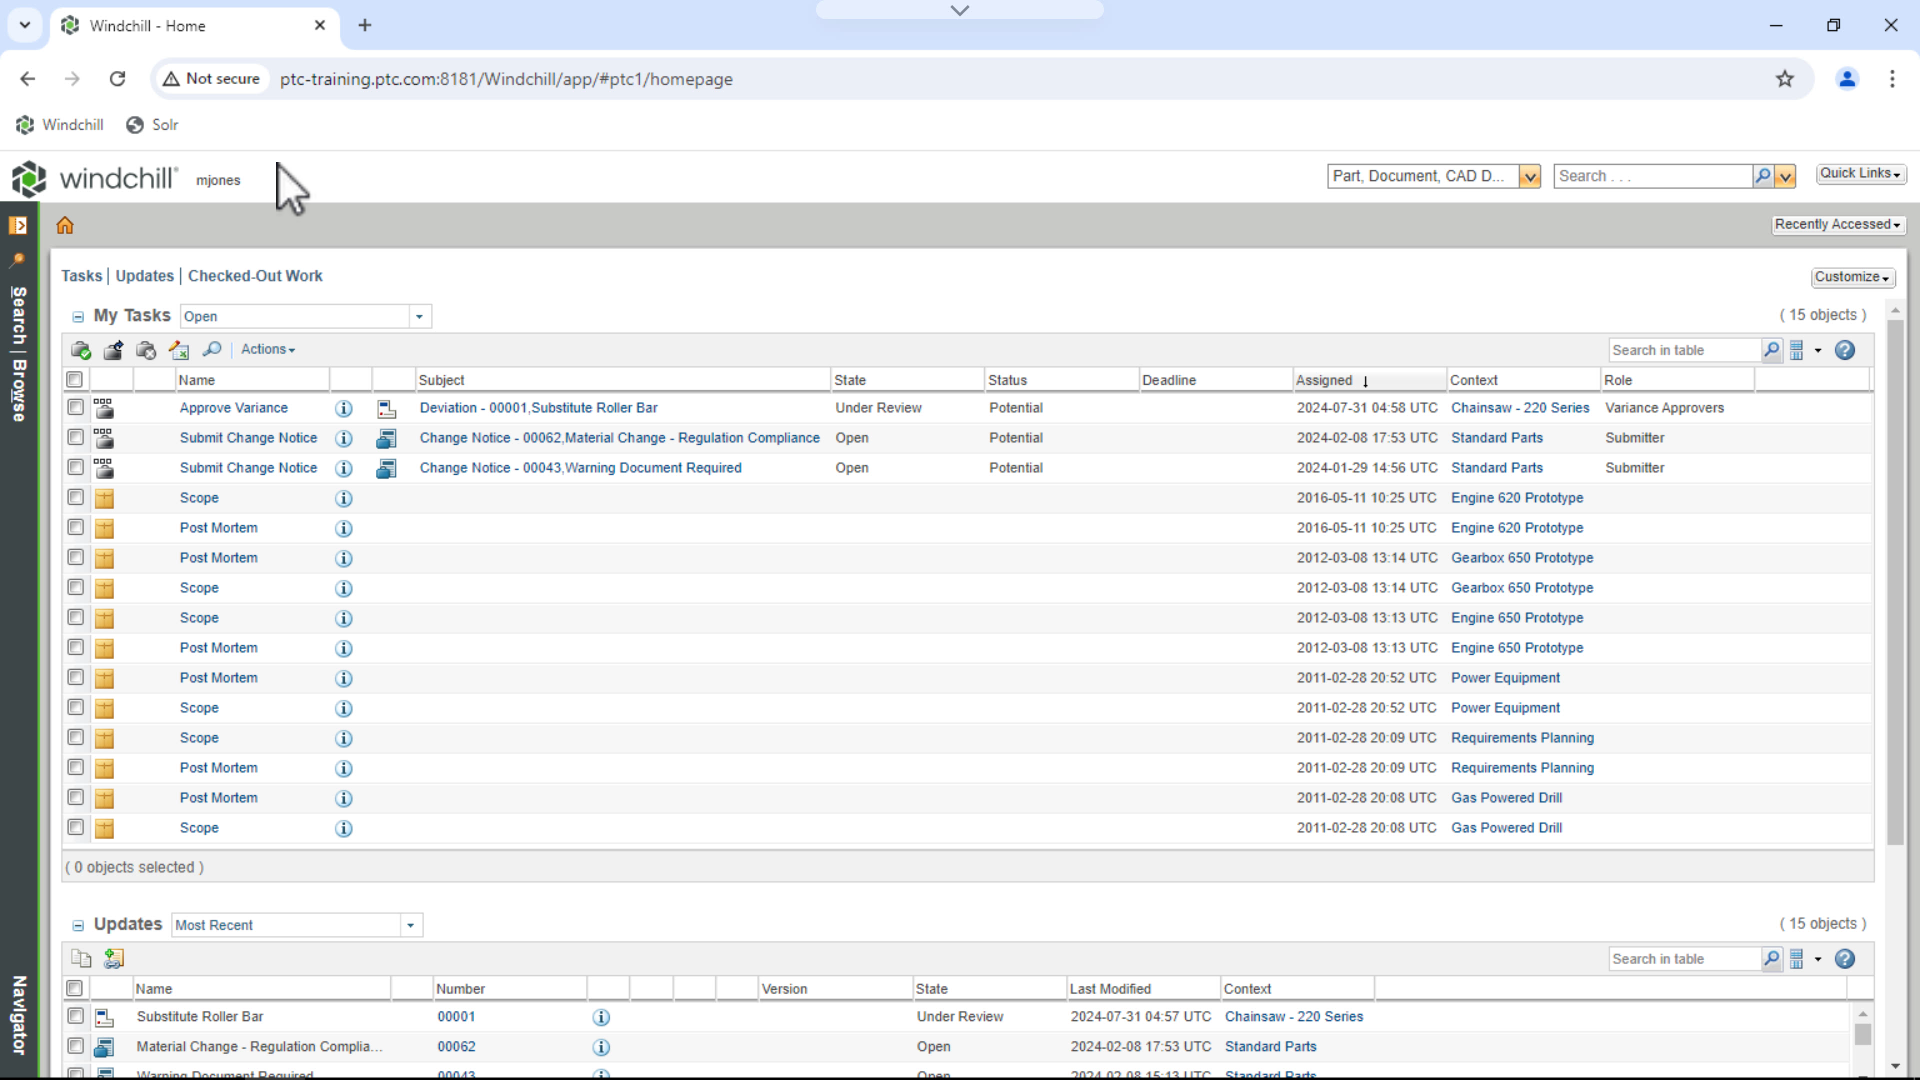The height and width of the screenshot is (1080, 1920).
Task: Collapse the My Tasks section
Action: click(x=78, y=317)
